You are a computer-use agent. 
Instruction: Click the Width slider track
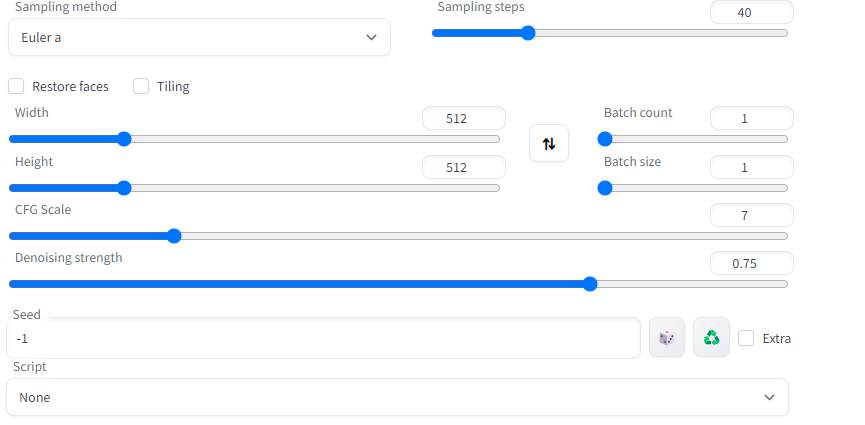pyautogui.click(x=254, y=139)
